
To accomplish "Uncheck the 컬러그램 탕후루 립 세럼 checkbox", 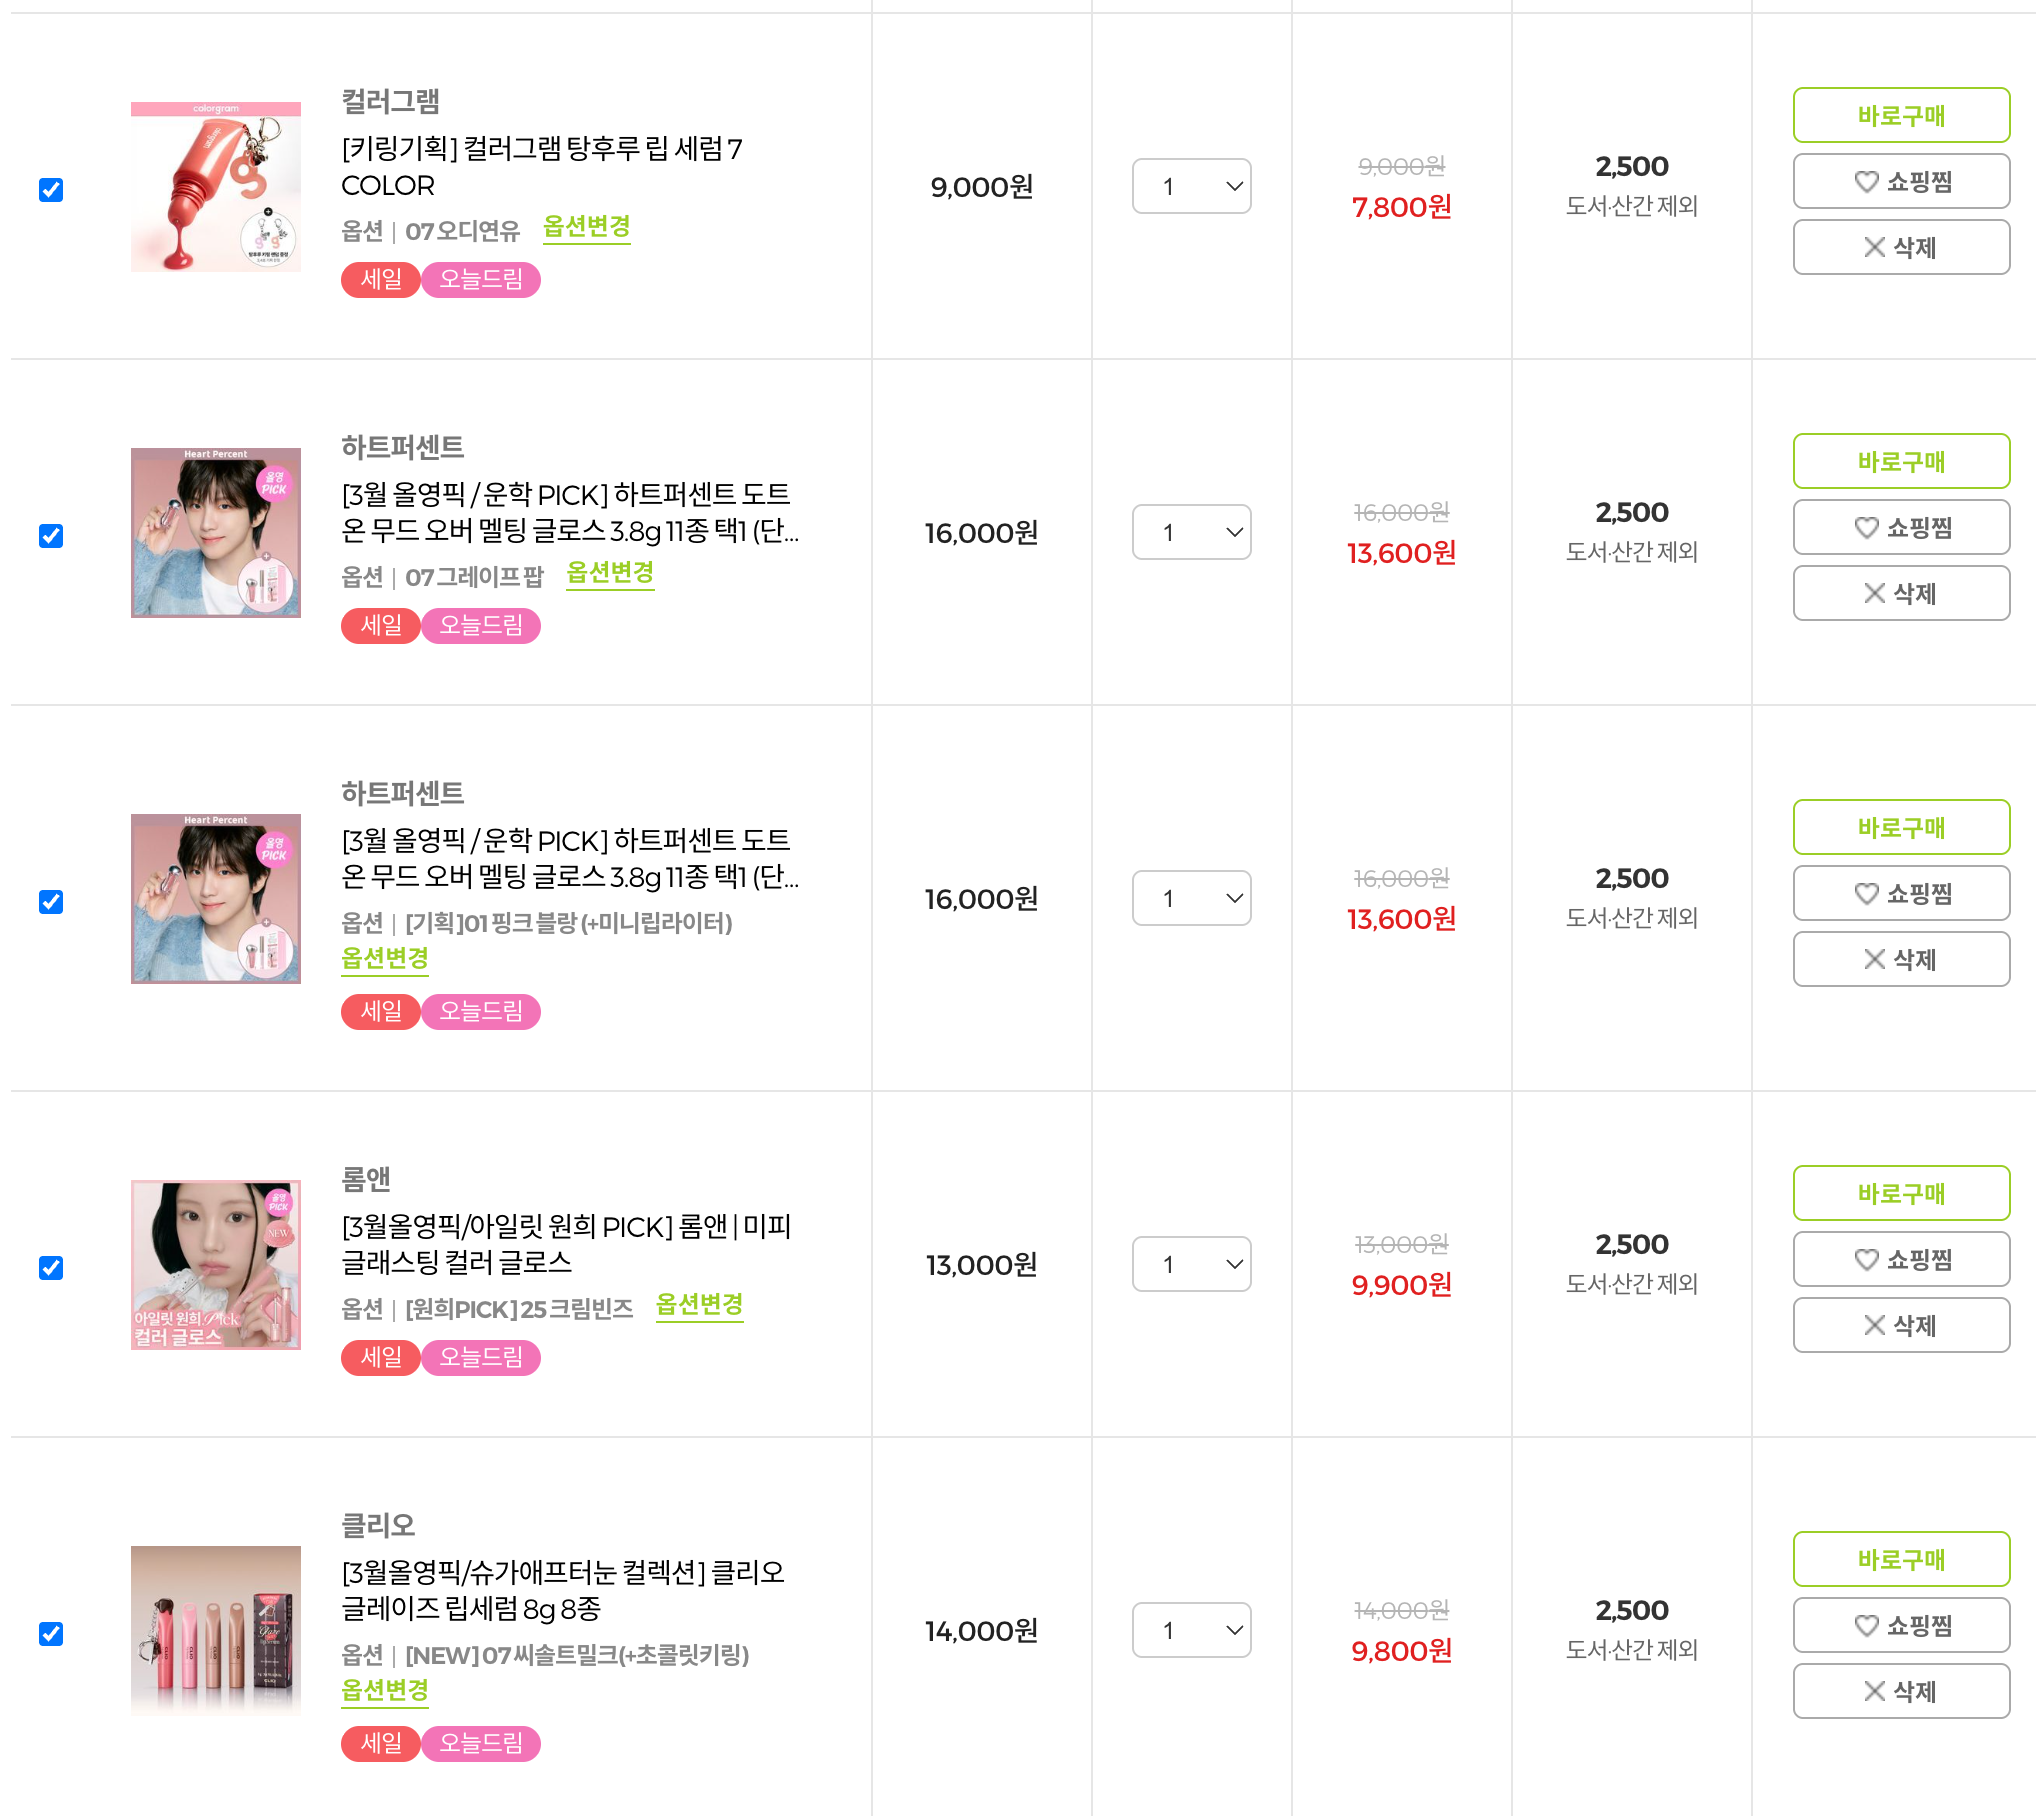I will (51, 190).
